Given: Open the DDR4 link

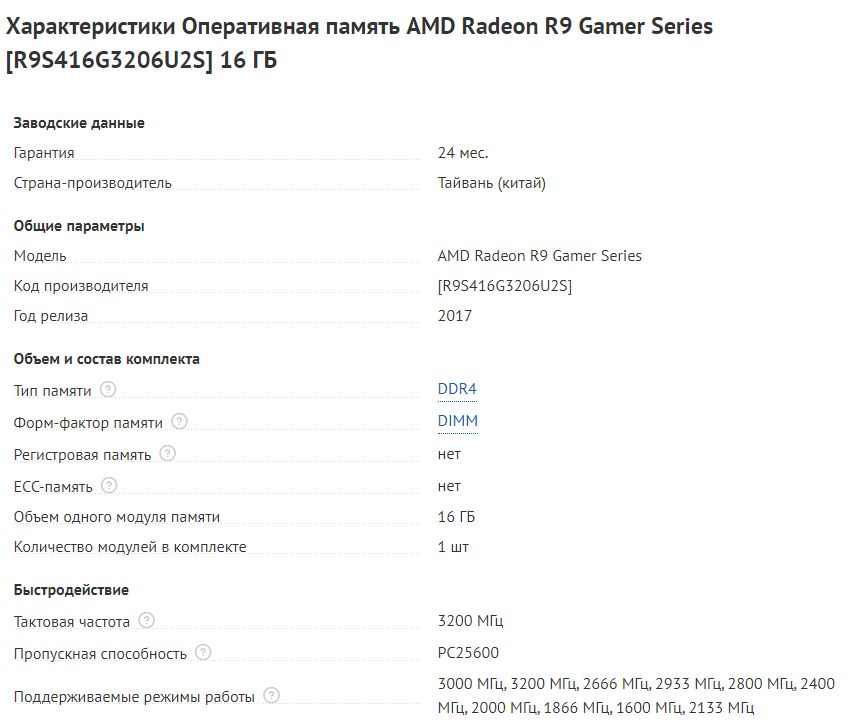Looking at the screenshot, I should 450,389.
